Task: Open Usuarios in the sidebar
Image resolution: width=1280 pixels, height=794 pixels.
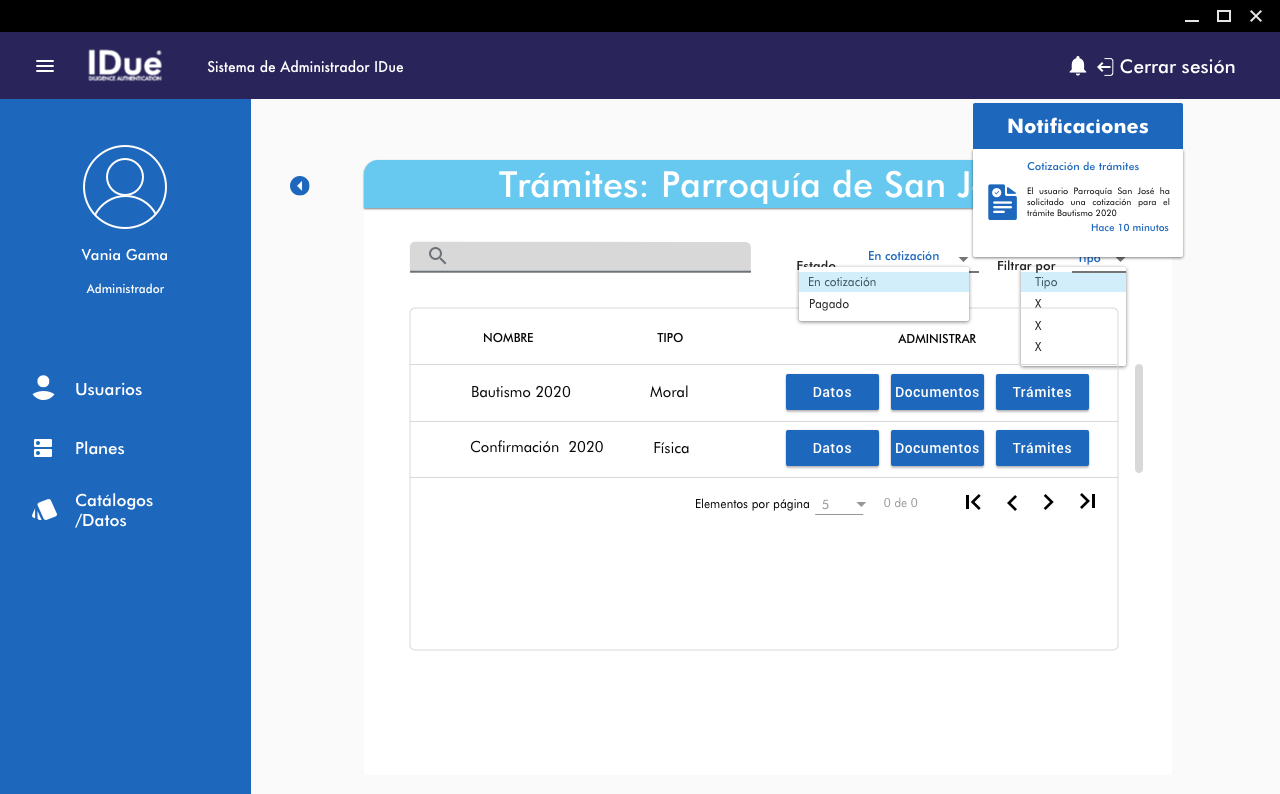Action: coord(108,389)
